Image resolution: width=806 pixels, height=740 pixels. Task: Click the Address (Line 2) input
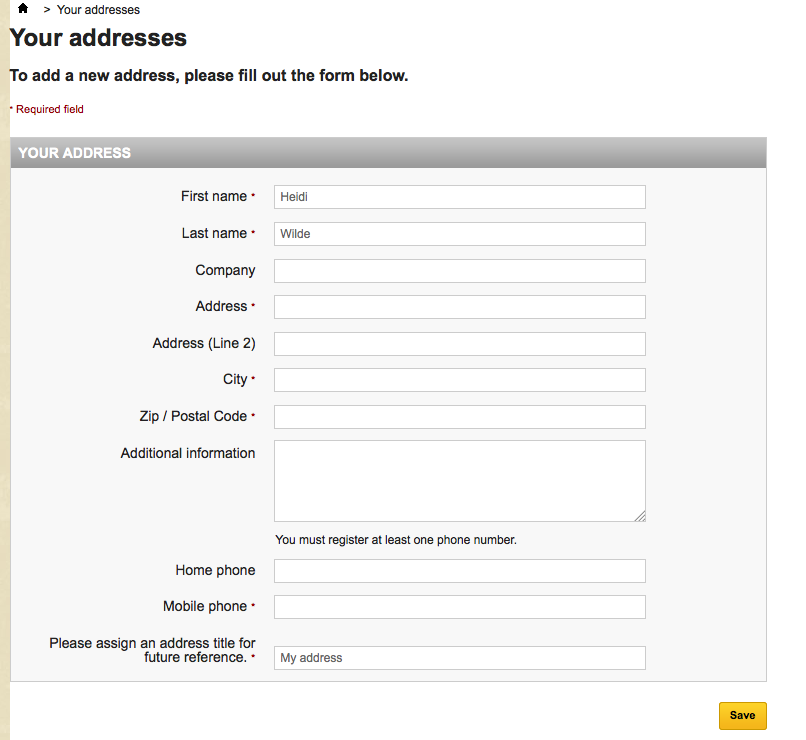(x=459, y=344)
